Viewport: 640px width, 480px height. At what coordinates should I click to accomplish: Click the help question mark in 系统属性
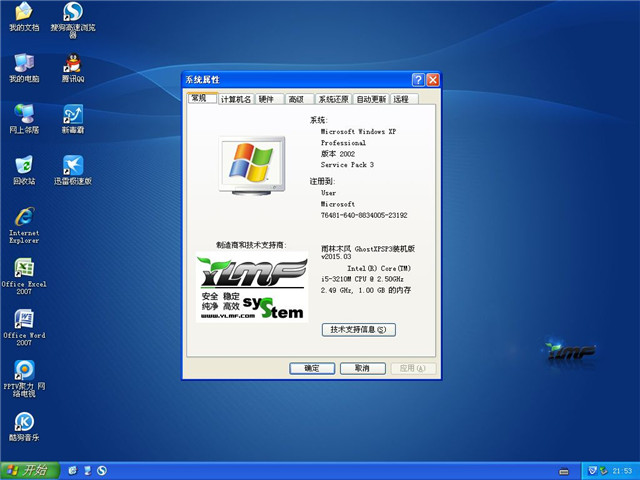pos(418,80)
